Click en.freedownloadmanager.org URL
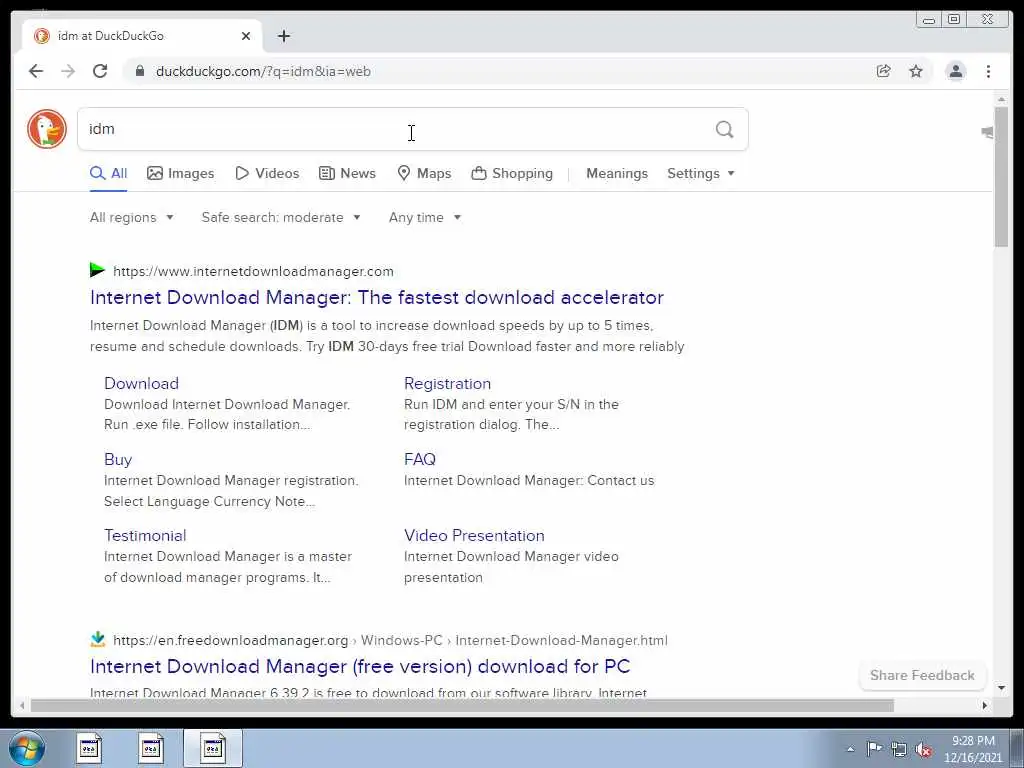The height and width of the screenshot is (768, 1024). point(231,640)
